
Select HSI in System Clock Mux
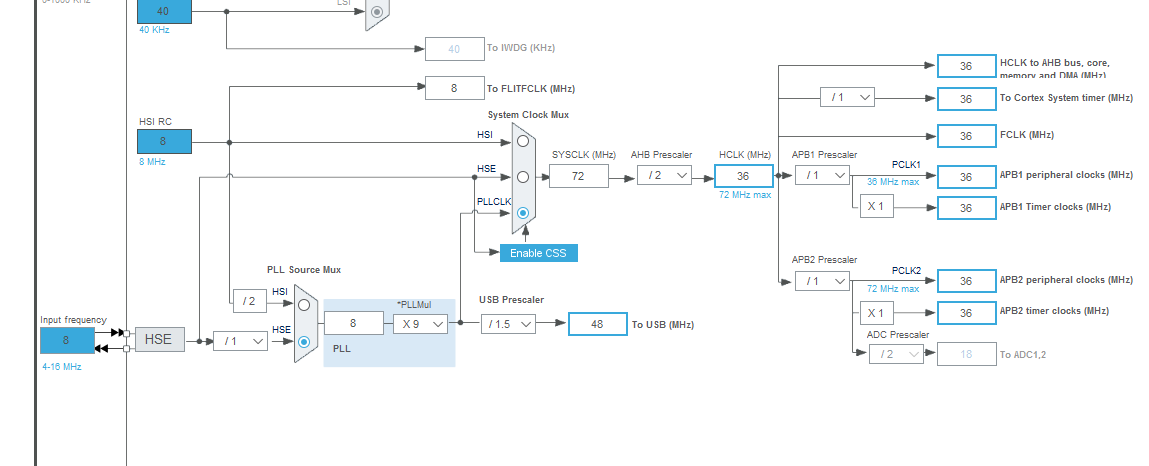point(522,141)
